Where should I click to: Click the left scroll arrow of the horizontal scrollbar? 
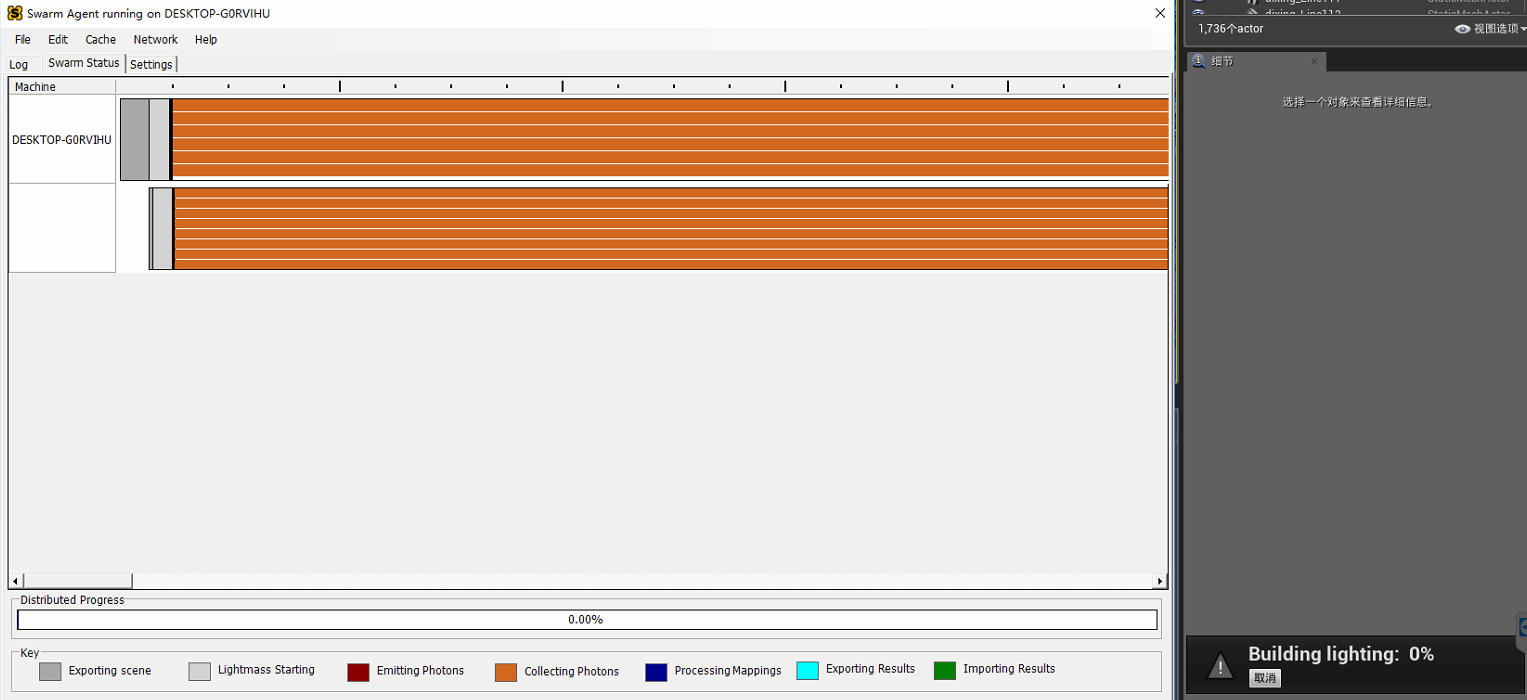coord(14,581)
